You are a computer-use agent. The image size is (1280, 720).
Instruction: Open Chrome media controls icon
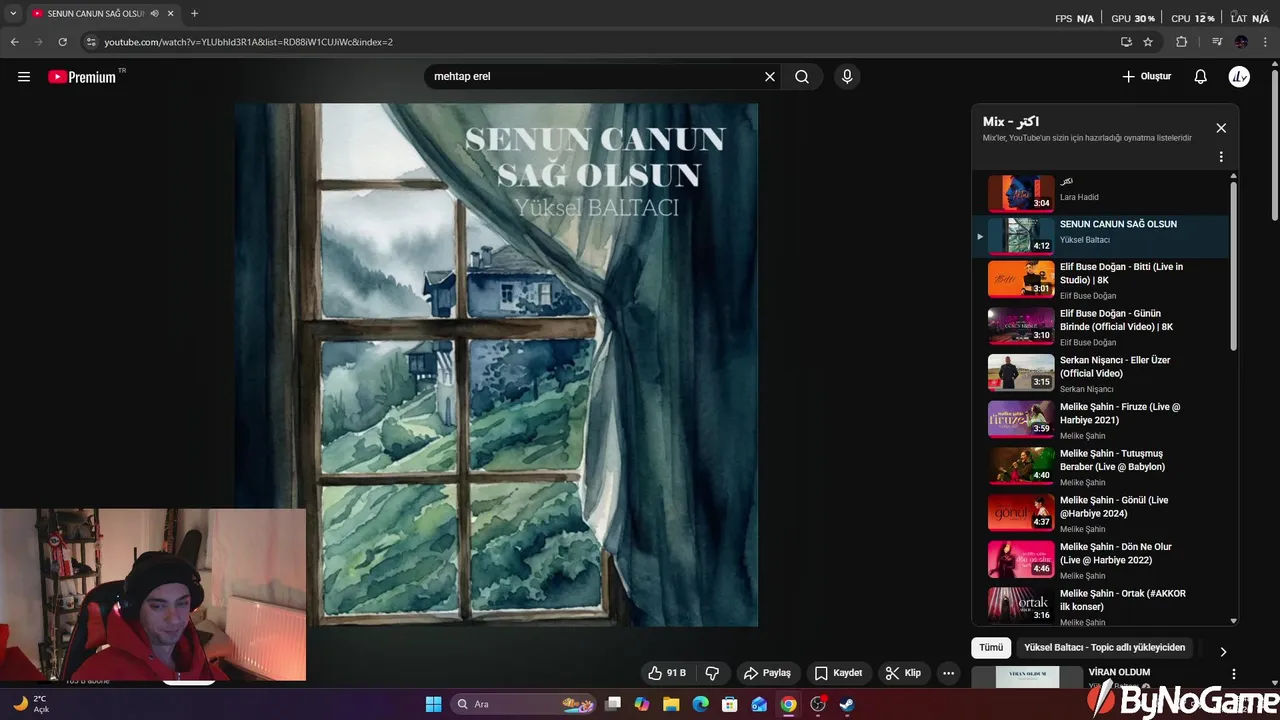[x=1217, y=42]
